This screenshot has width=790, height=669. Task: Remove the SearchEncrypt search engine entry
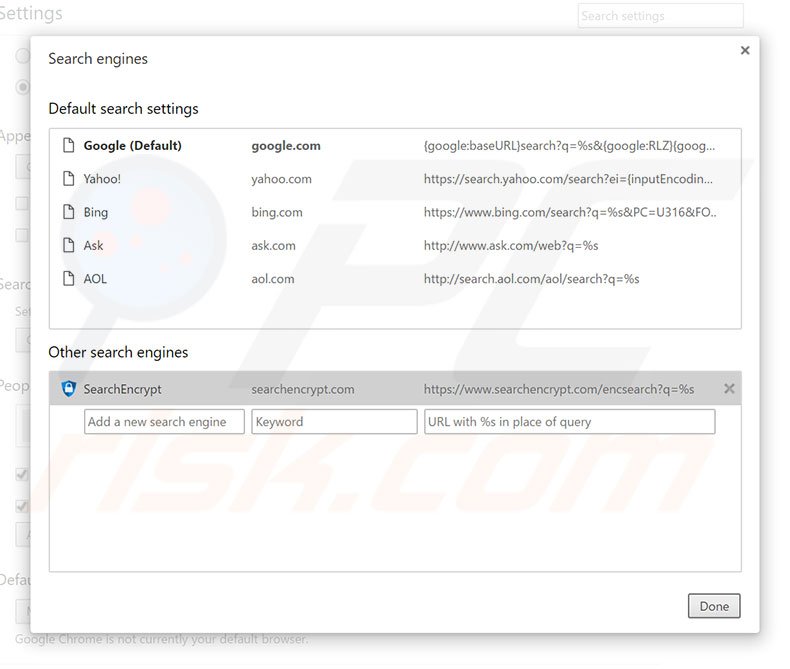pos(729,388)
